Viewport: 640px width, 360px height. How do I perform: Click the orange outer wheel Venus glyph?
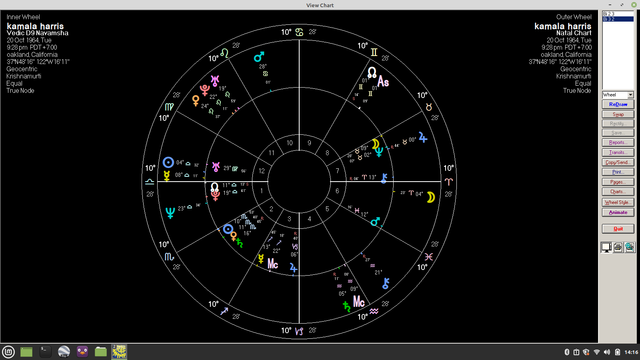196,100
